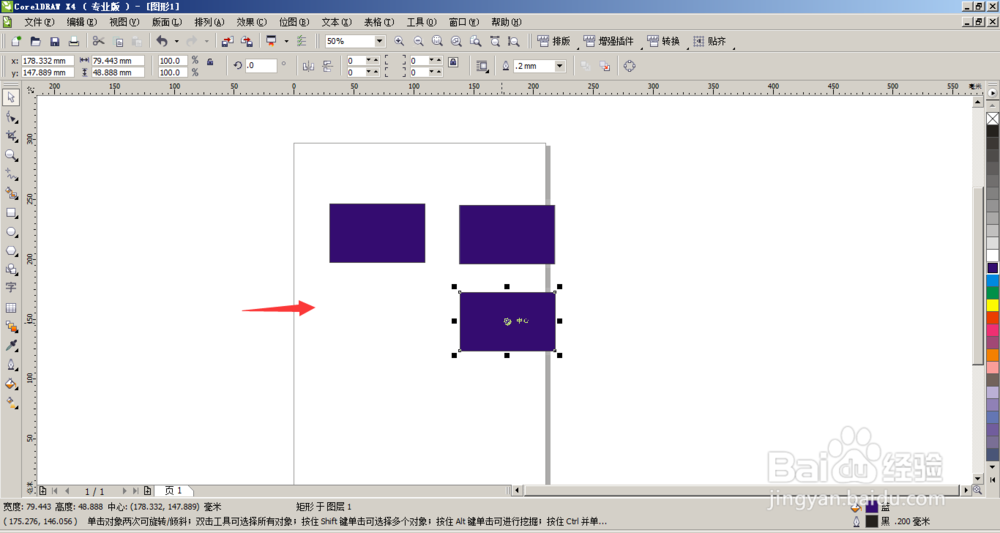Save the document
1000x533 pixels.
point(54,41)
